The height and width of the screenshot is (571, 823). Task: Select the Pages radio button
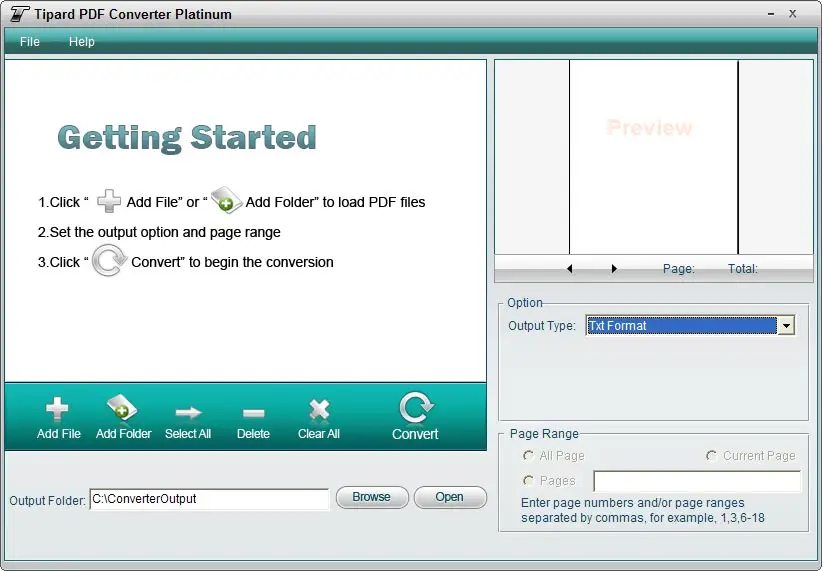point(529,480)
